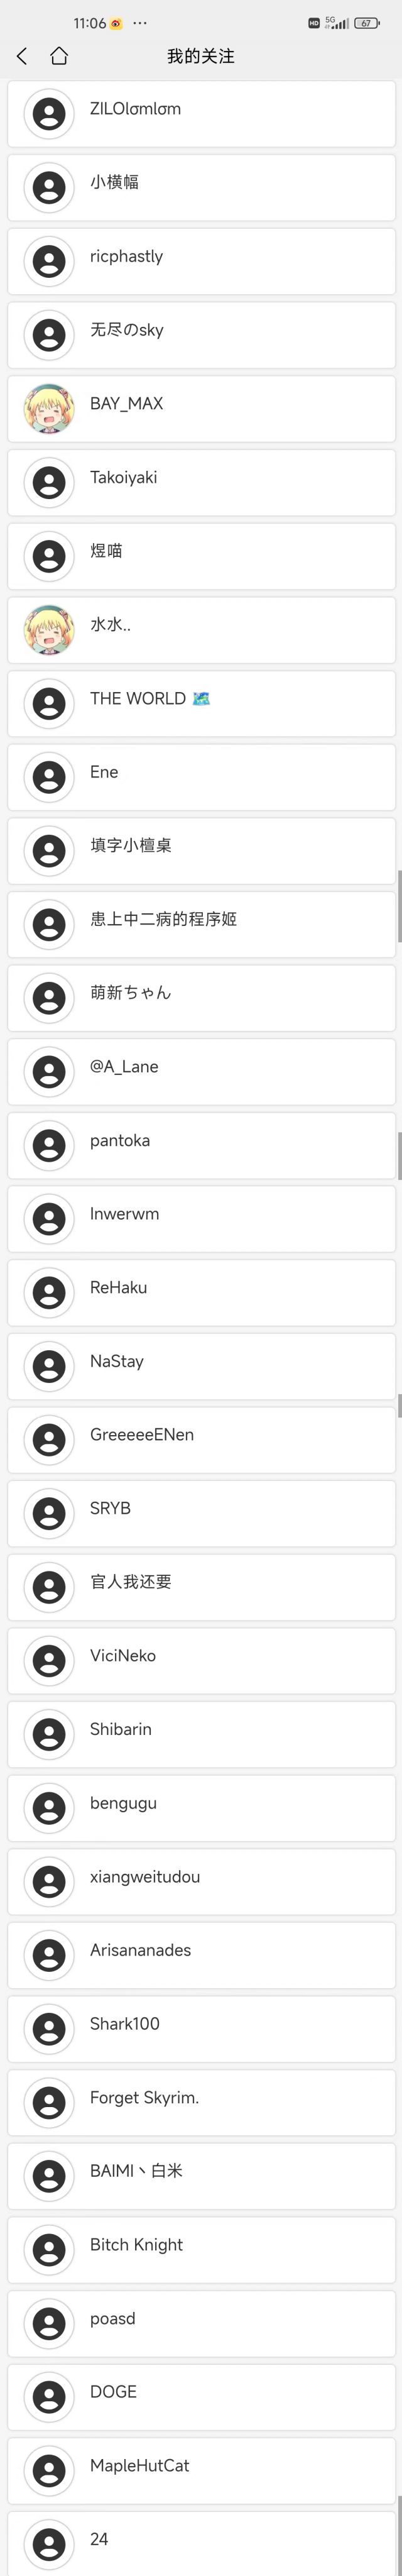Open the 患上中二病的程序姬 user row
This screenshot has height=2576, width=402.
pos(201,924)
